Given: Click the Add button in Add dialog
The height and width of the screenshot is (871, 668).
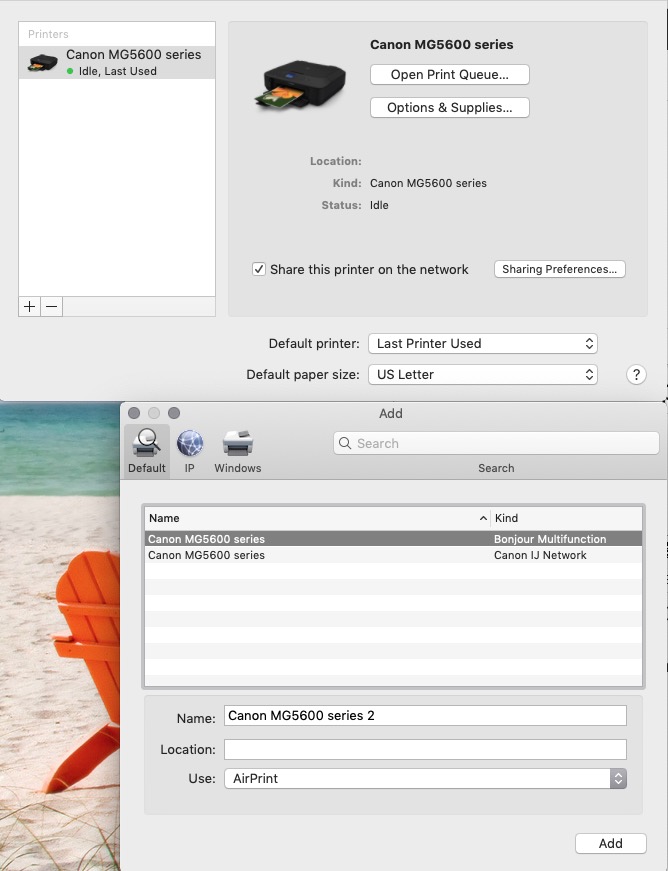Looking at the screenshot, I should (611, 843).
